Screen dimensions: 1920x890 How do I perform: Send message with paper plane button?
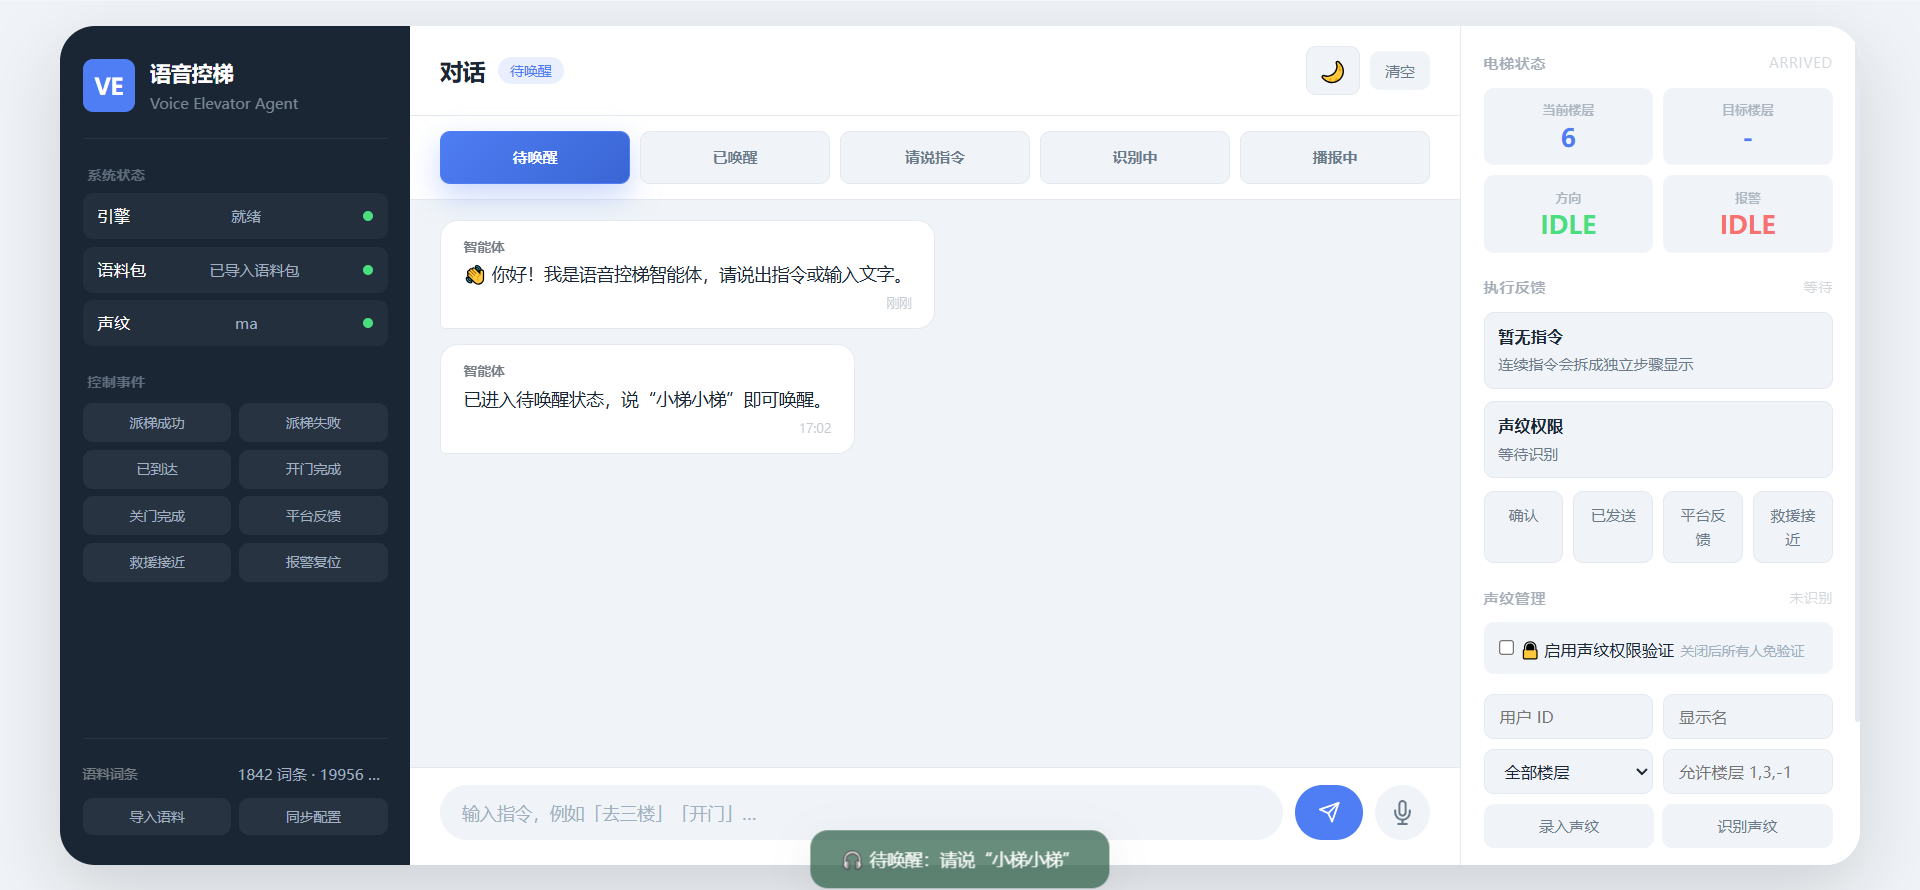coord(1328,812)
